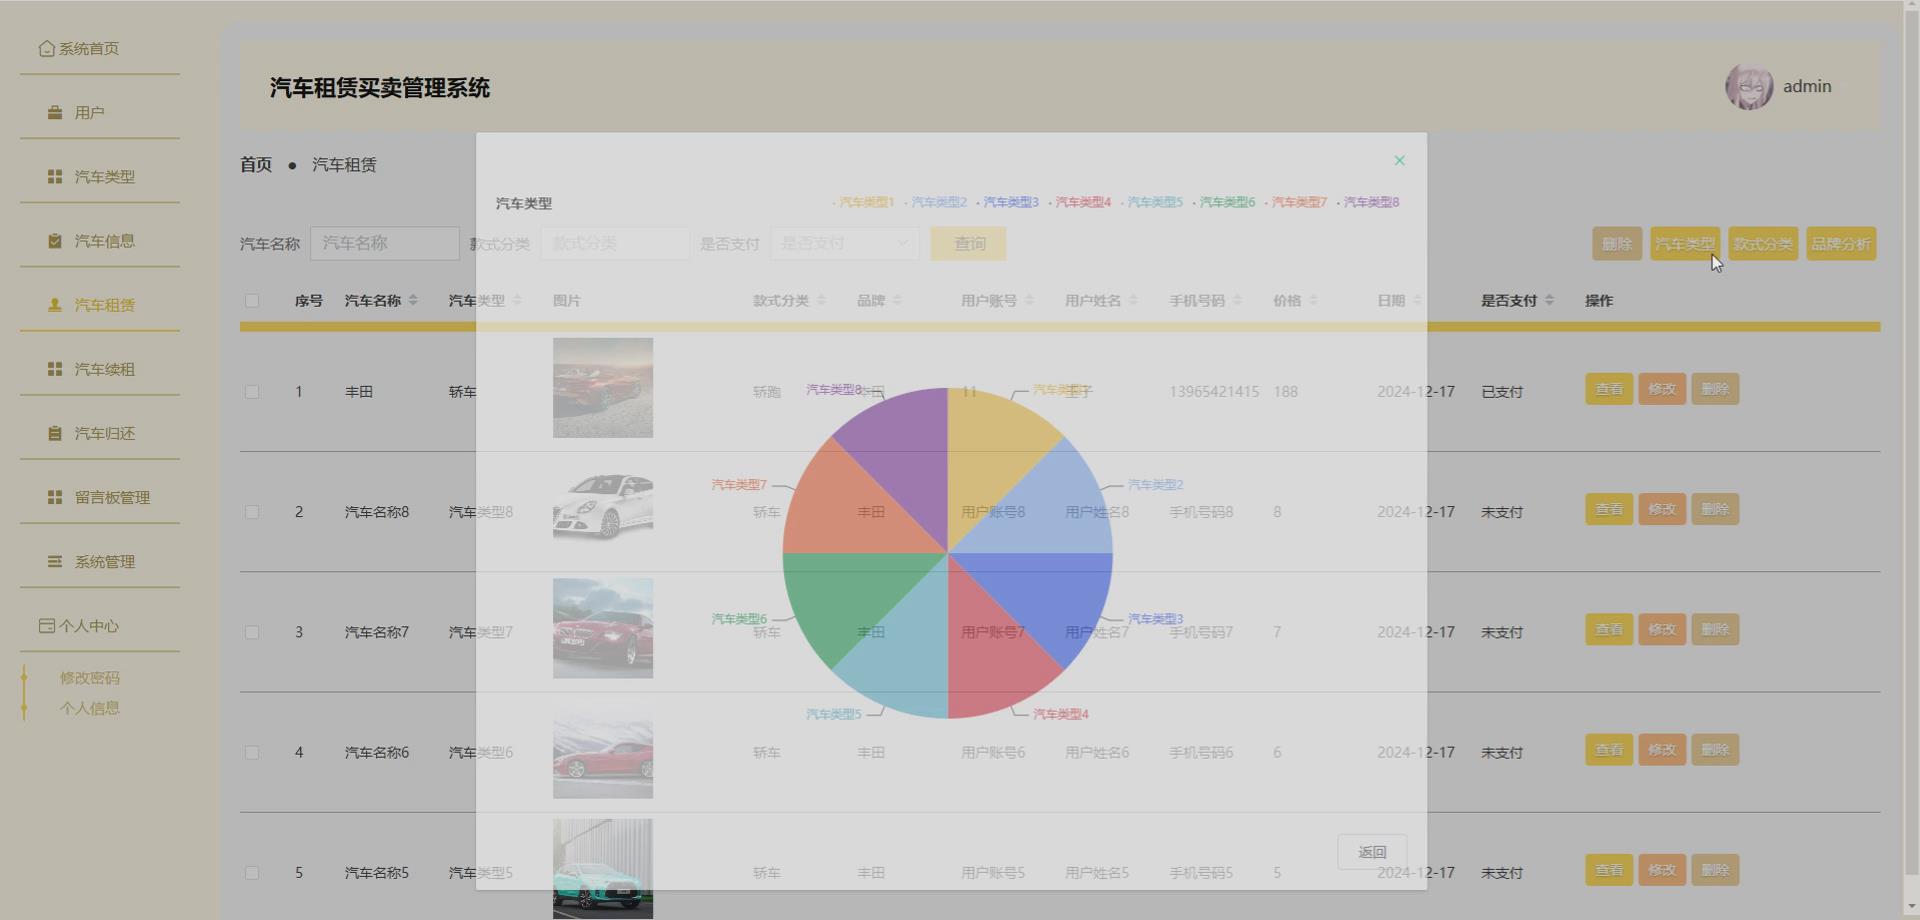Check the row 1 丰田 checkbox
This screenshot has height=920, width=1920.
click(252, 392)
